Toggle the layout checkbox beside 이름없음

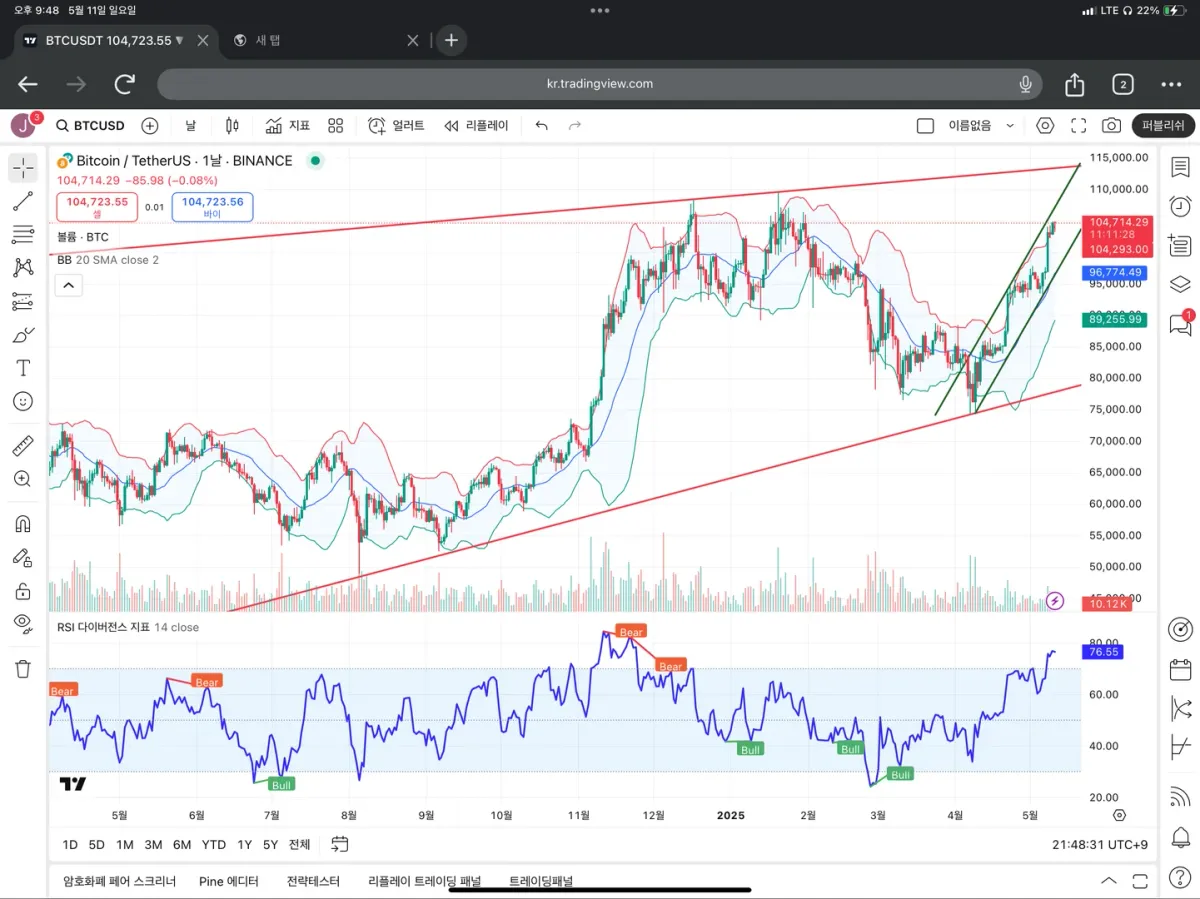tap(925, 126)
